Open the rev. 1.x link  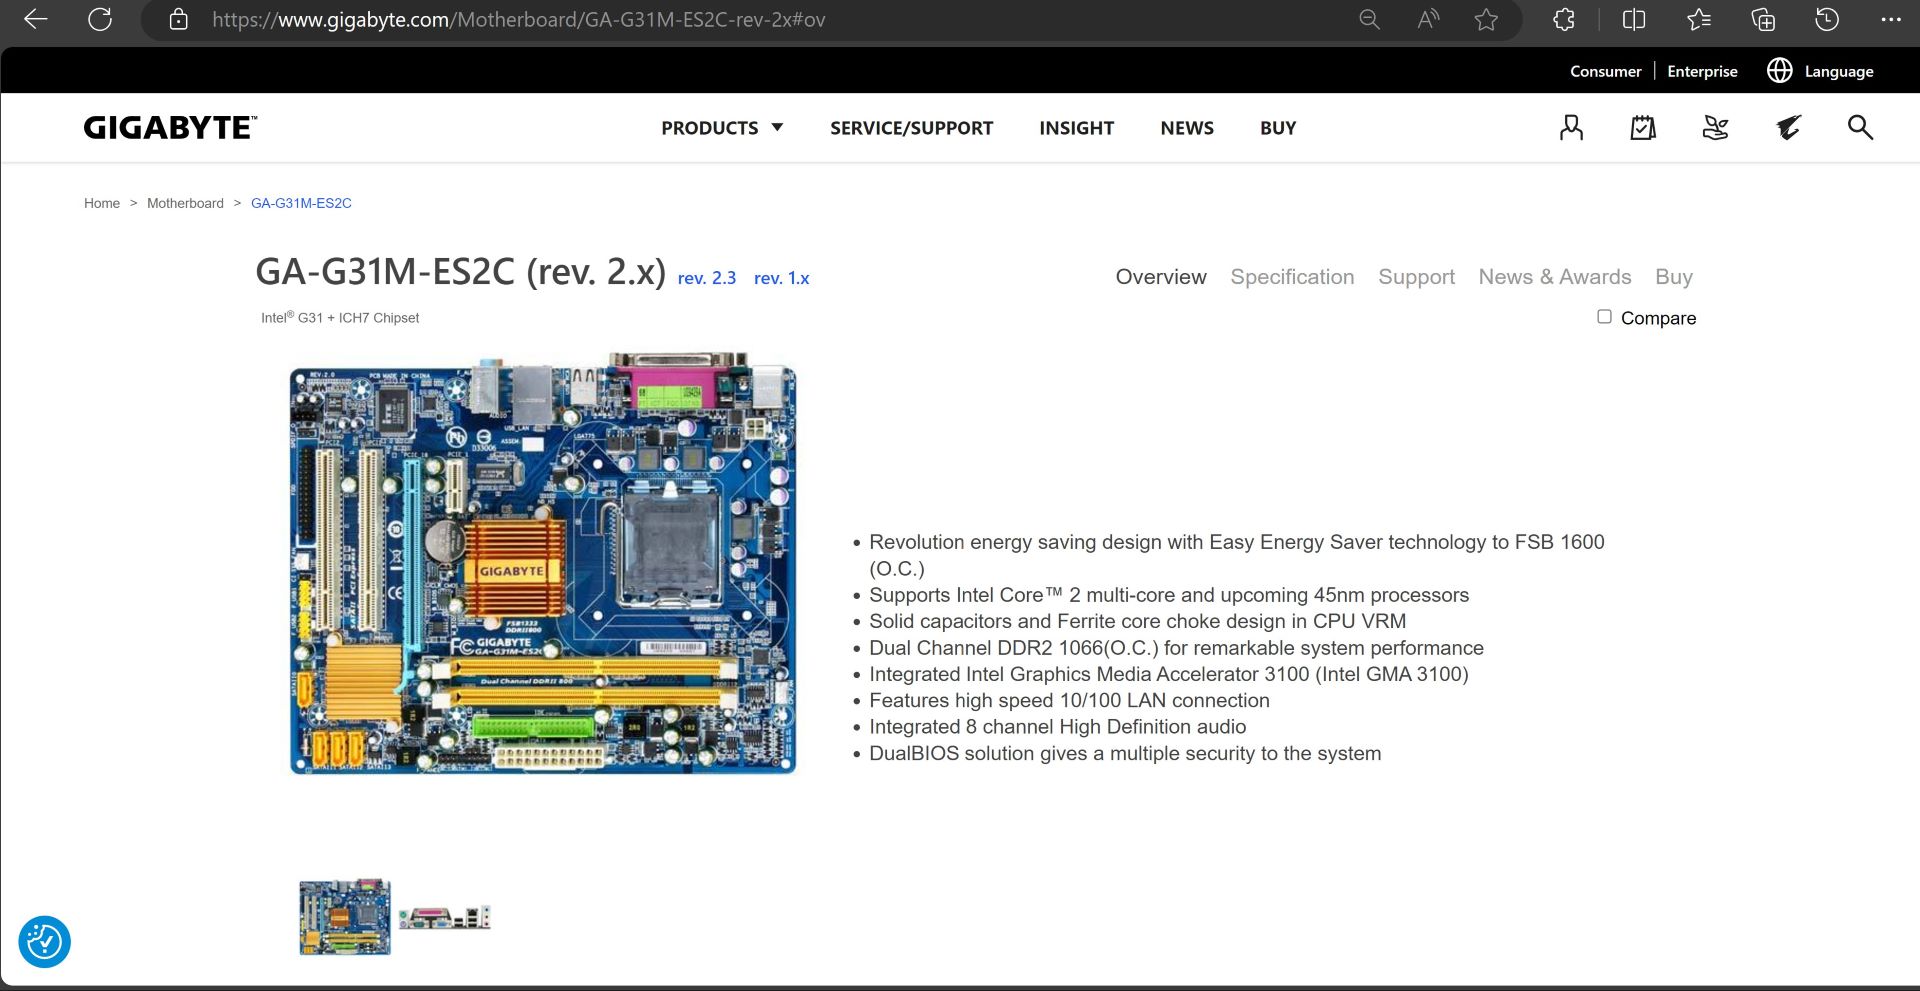[x=782, y=278]
